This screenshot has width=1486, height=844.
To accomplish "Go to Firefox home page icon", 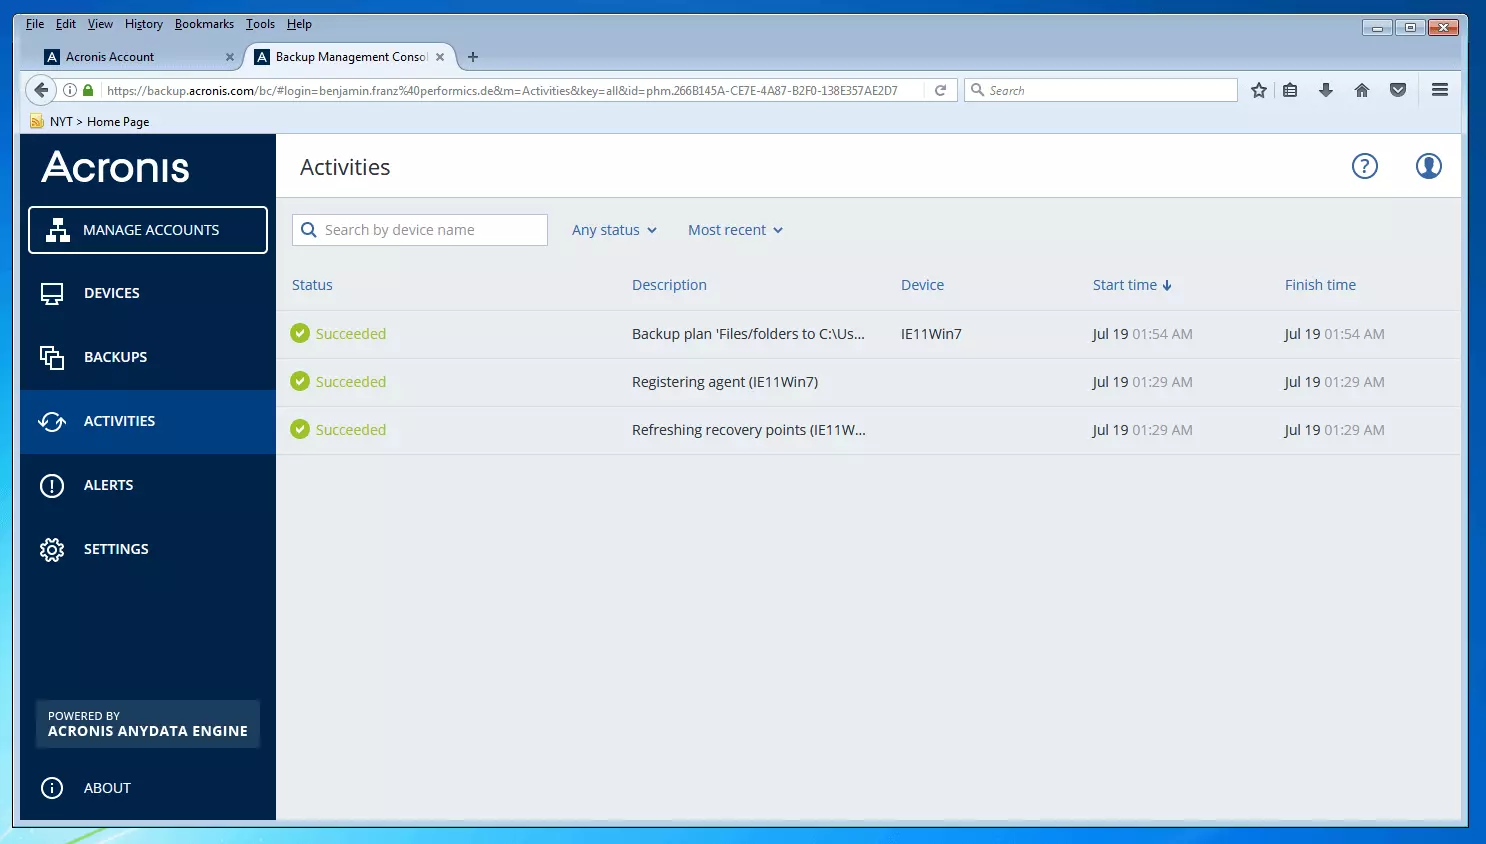I will click(1362, 90).
